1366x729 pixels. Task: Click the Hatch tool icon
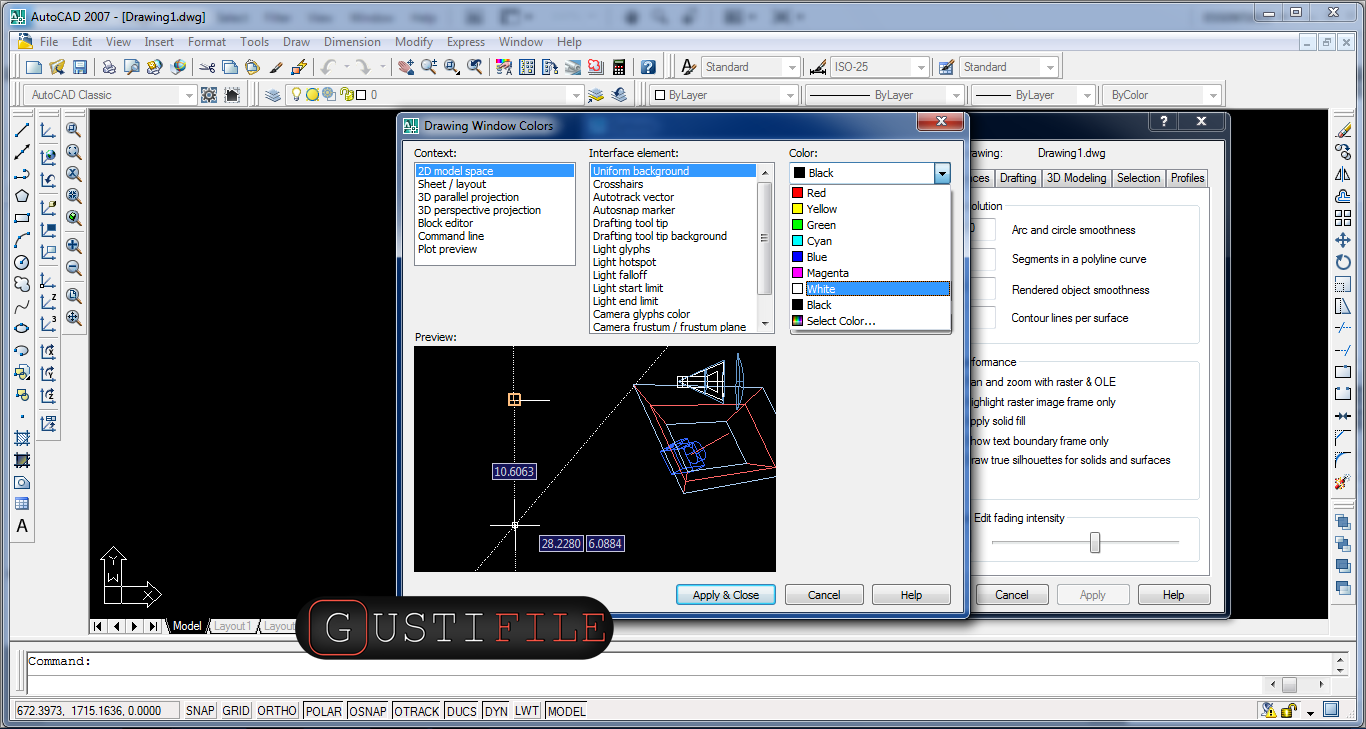point(22,438)
